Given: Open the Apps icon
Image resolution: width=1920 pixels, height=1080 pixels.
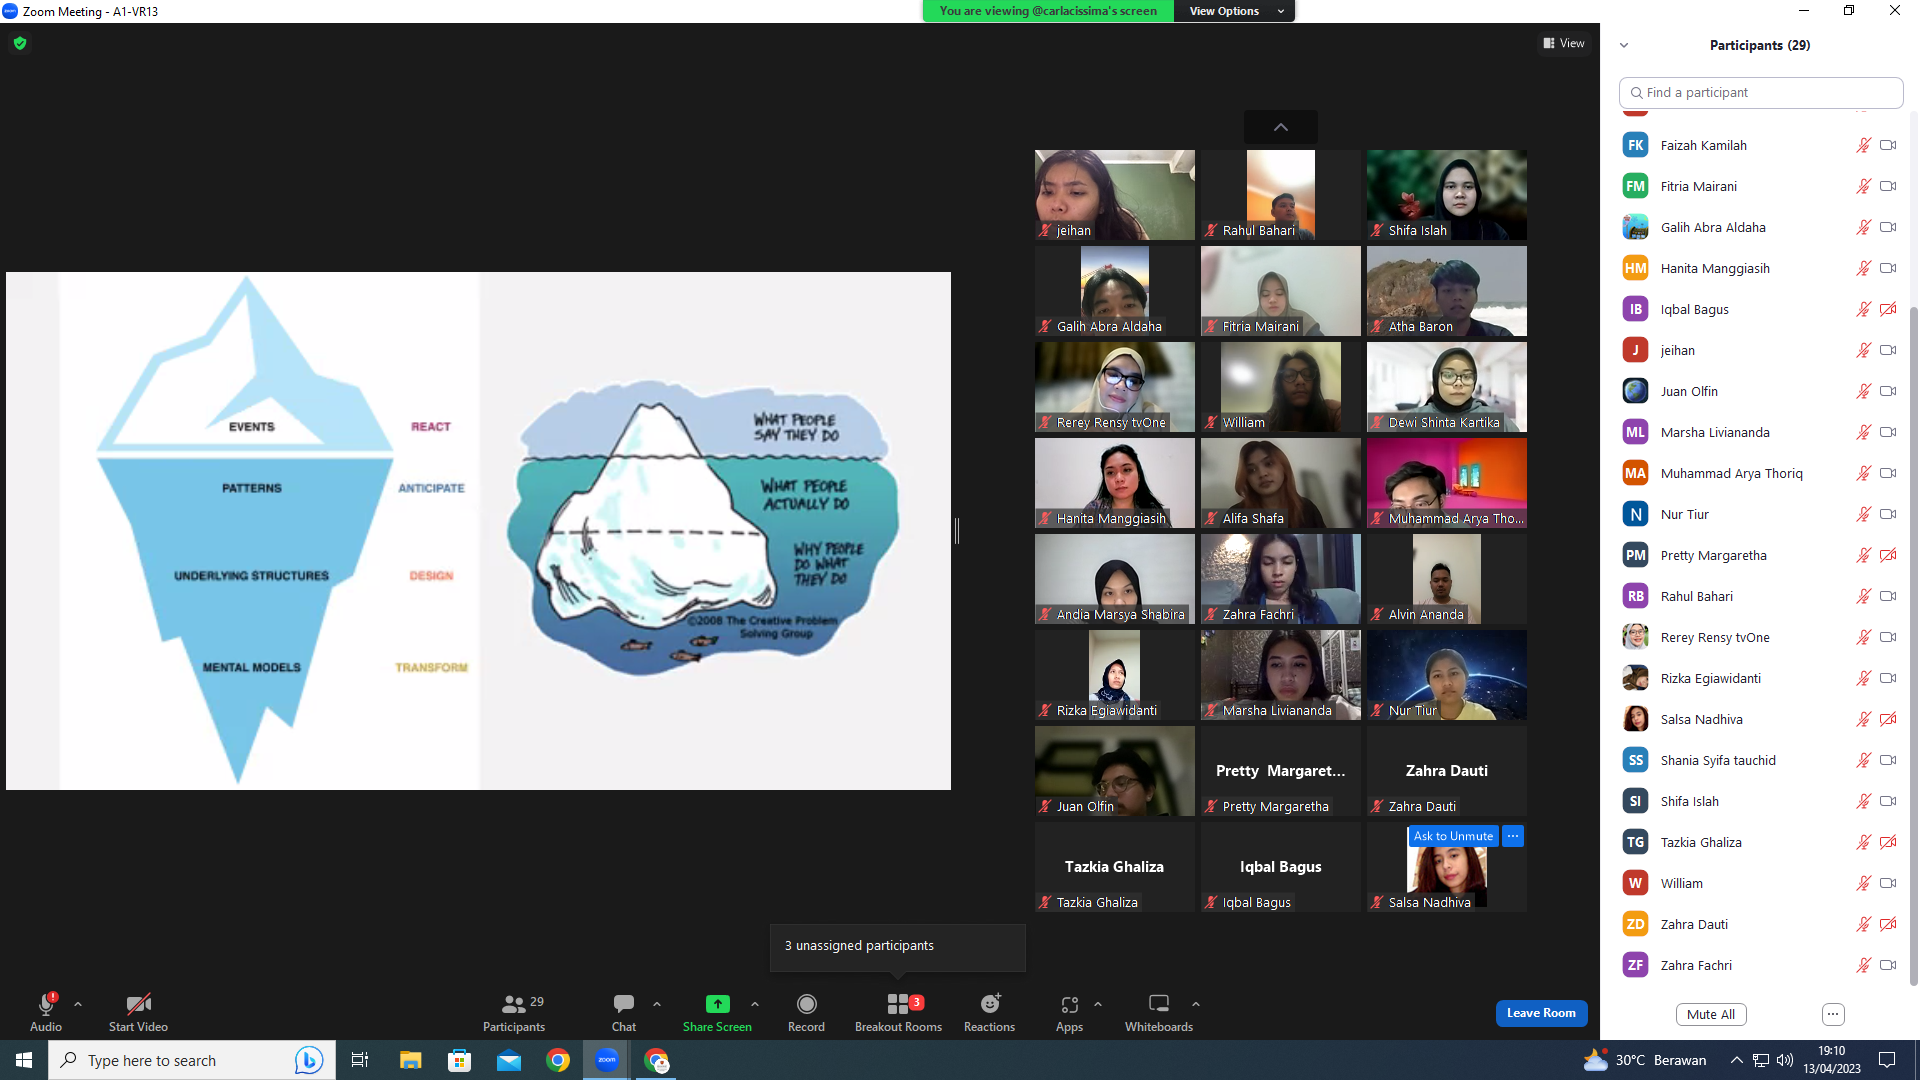Looking at the screenshot, I should click(x=1070, y=1004).
